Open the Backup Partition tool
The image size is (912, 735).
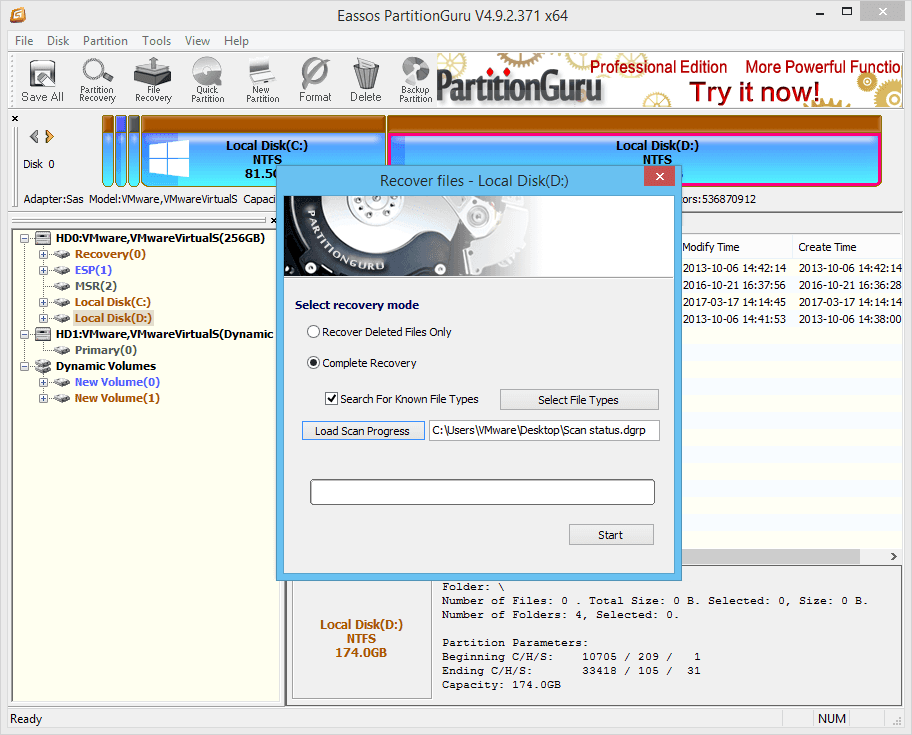point(415,81)
